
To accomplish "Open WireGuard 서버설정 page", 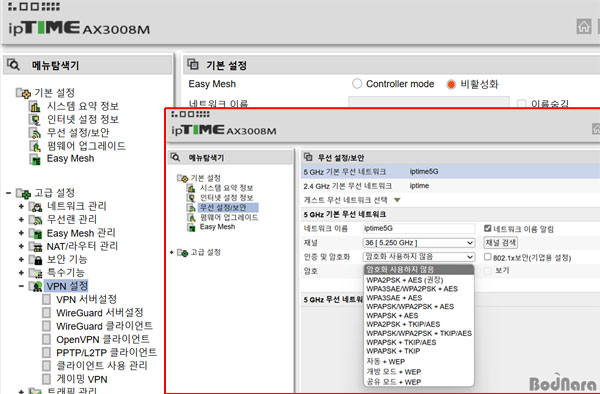I will (x=99, y=313).
